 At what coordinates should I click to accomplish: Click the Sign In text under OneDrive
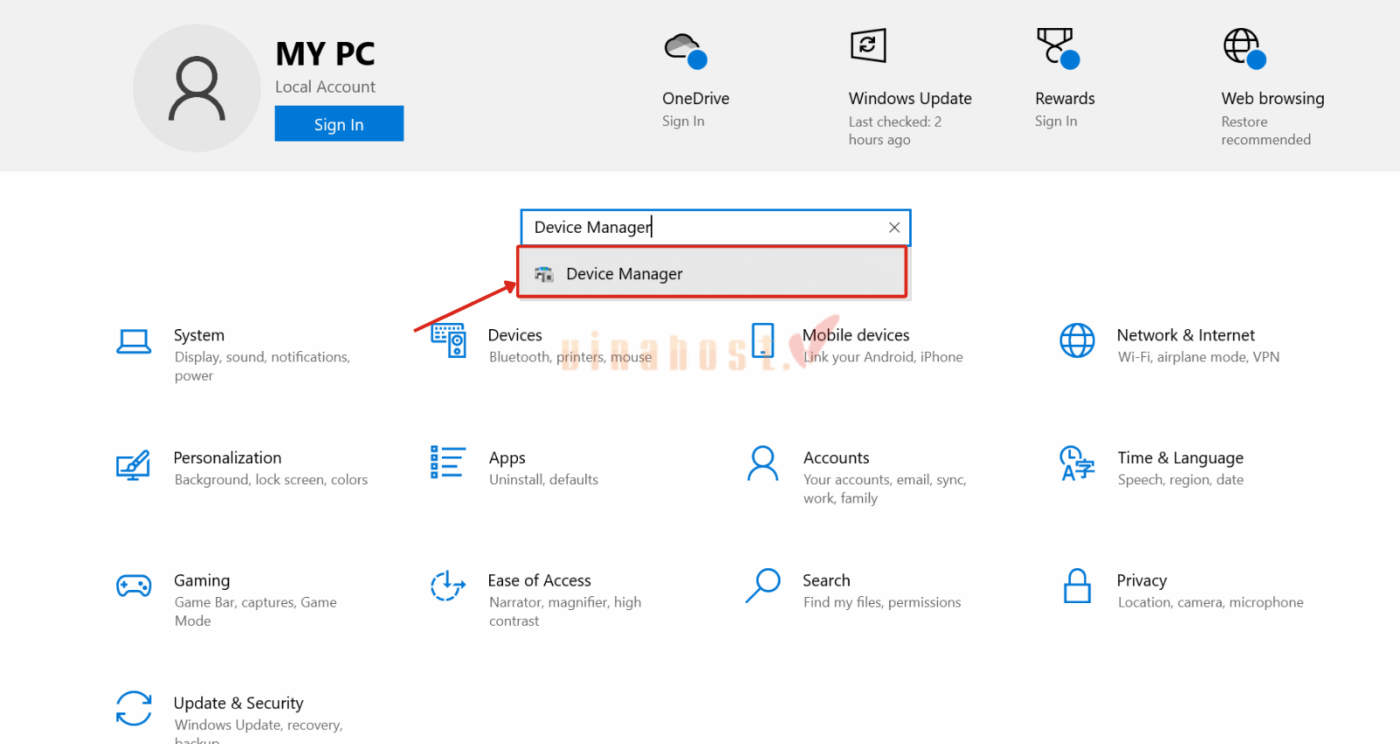[x=683, y=121]
